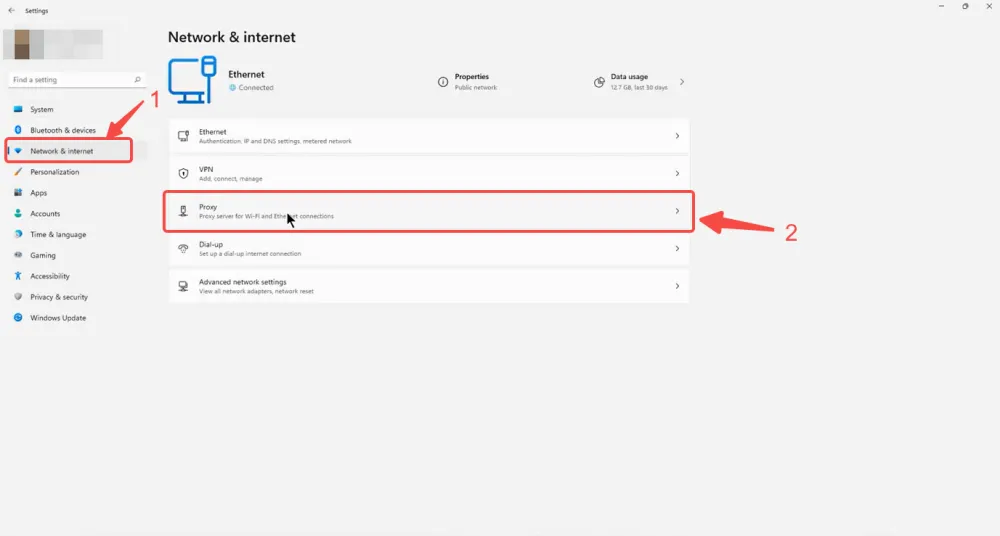The image size is (1000, 536).
Task: Close the Settings window
Action: tap(989, 6)
